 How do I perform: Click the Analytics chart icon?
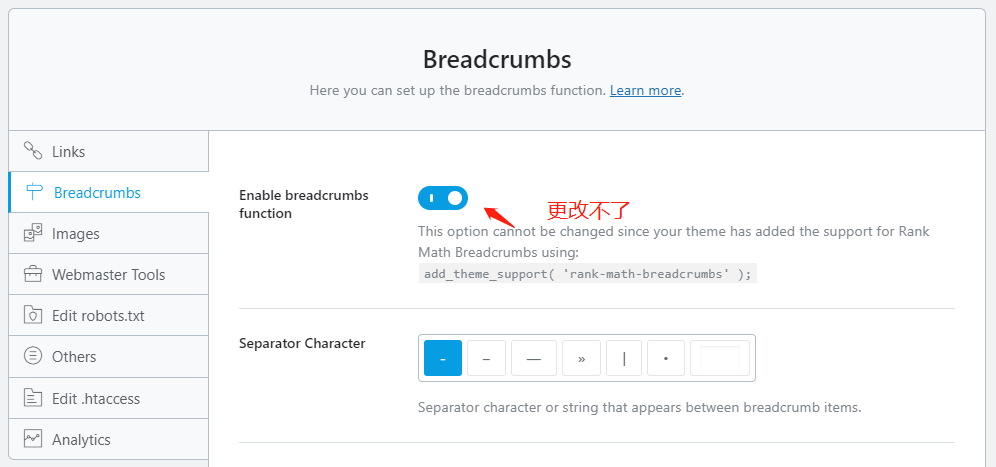coord(32,438)
